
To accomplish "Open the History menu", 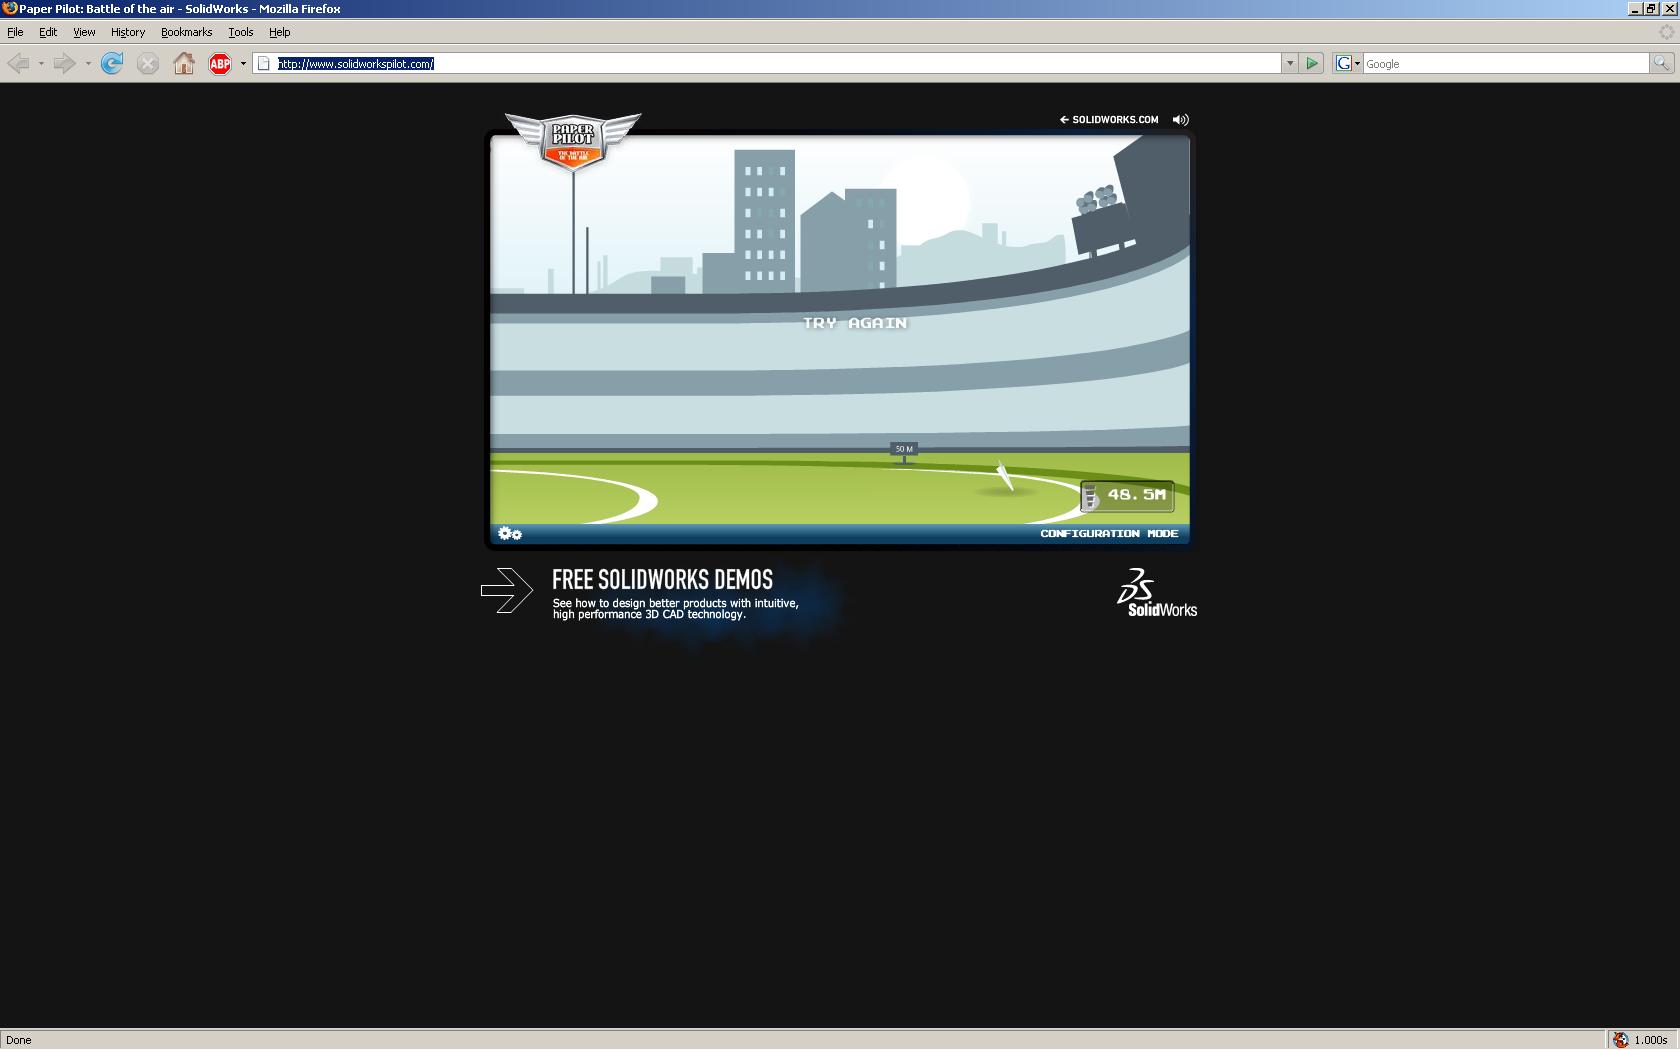I will pos(128,32).
